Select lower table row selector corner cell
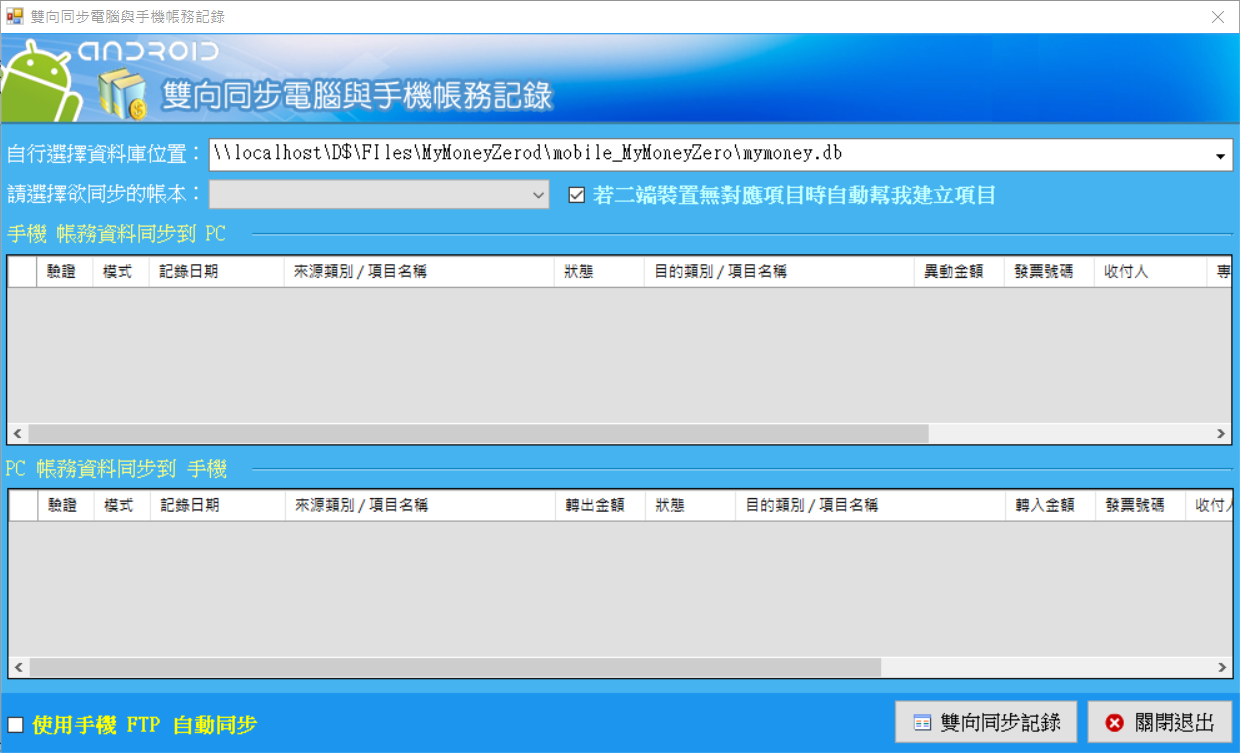1240x753 pixels. click(23, 506)
